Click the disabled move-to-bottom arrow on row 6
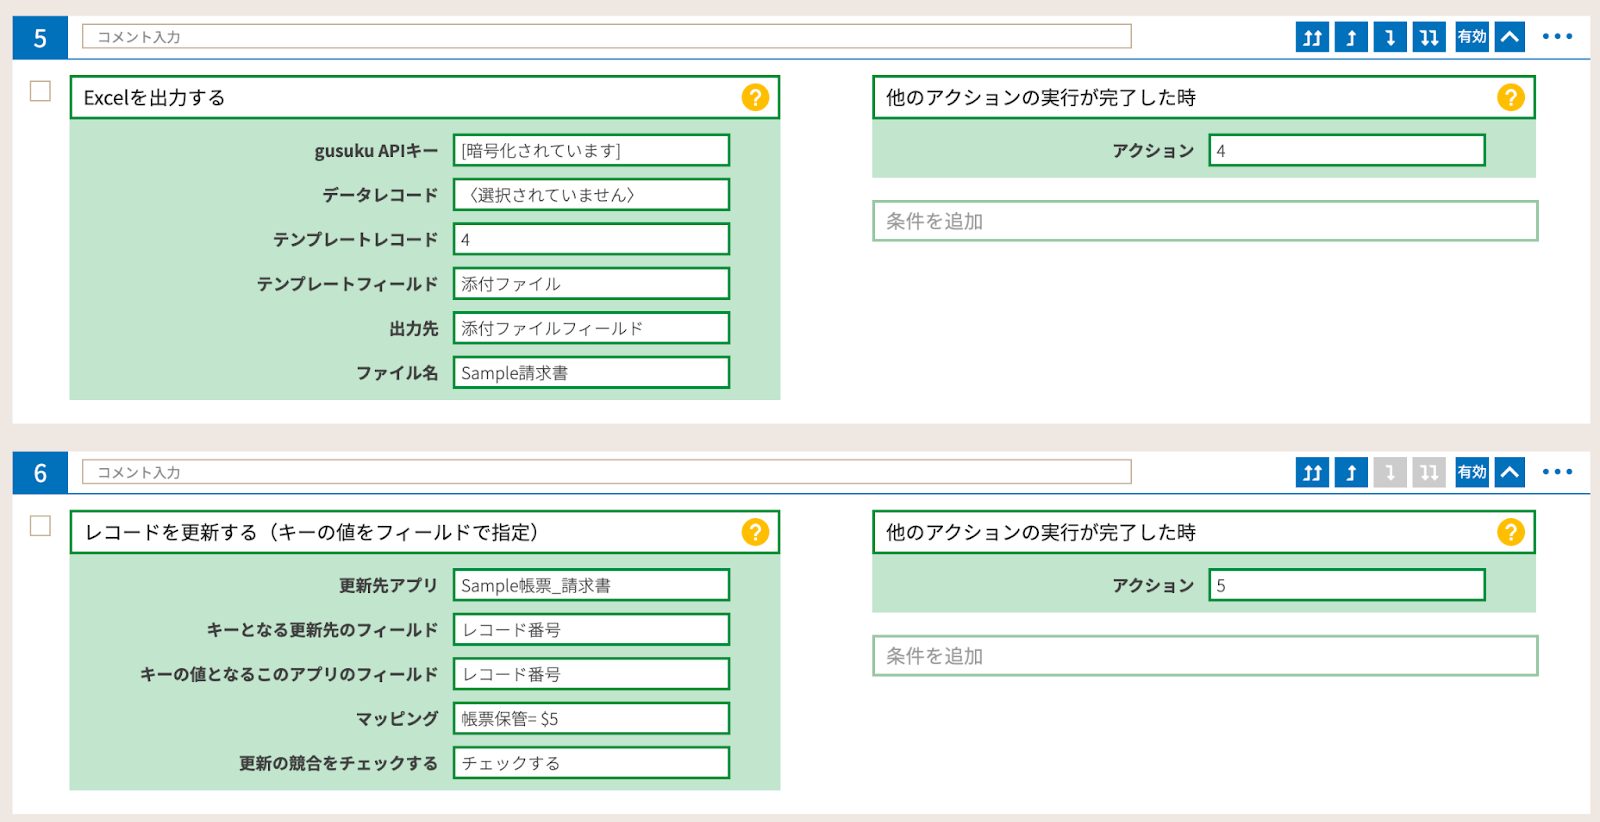Screen dimensions: 1600x822 [x=1429, y=472]
